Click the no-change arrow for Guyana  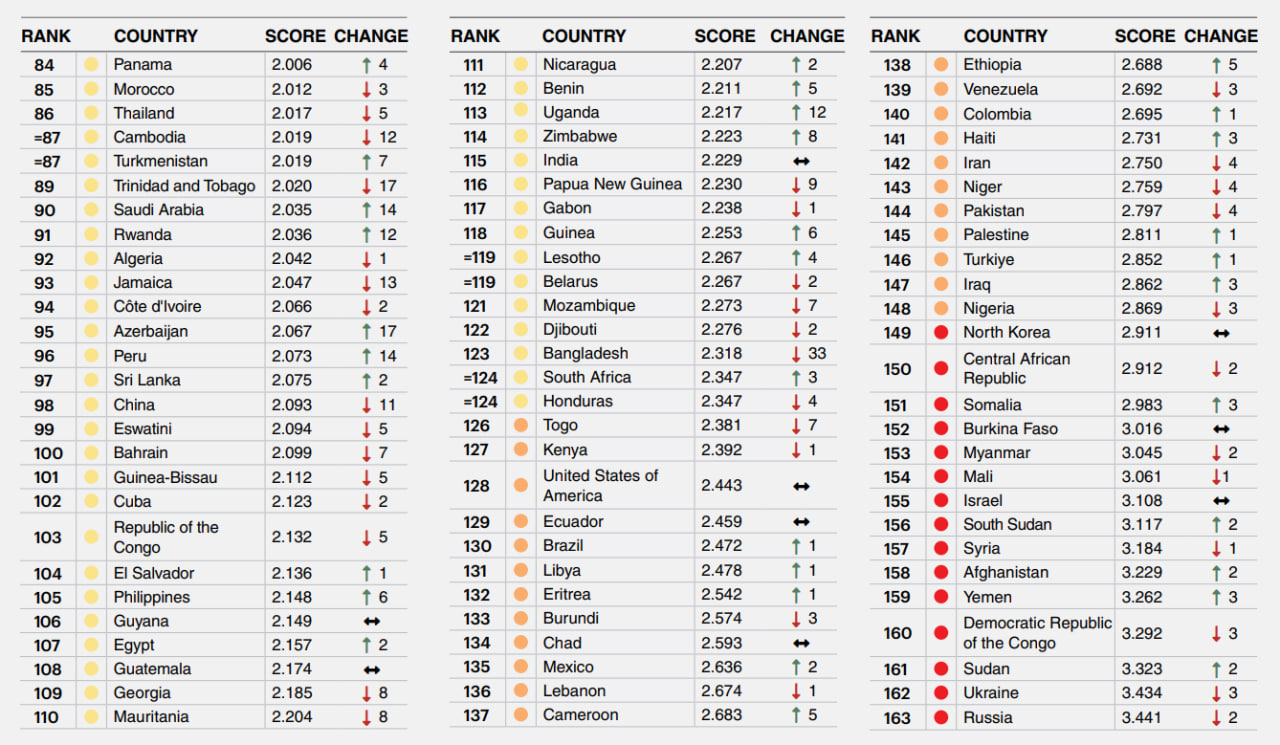372,621
